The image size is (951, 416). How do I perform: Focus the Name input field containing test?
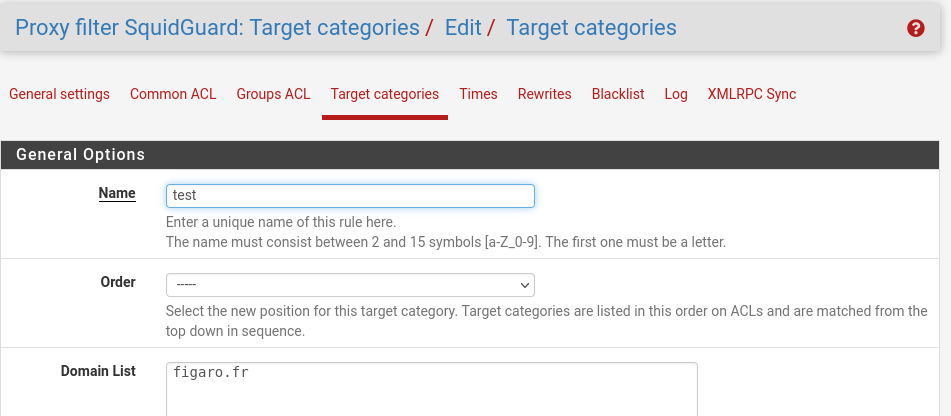click(350, 196)
